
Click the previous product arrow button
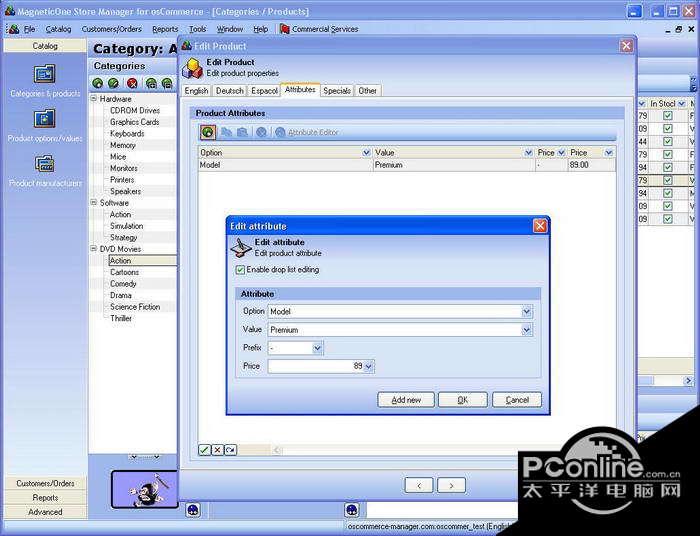[419, 486]
